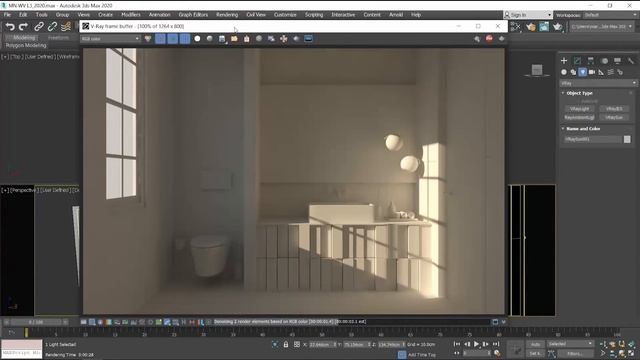This screenshot has height=360, width=640.
Task: Open the Hierarchy tab in command panel
Action: pos(591,61)
